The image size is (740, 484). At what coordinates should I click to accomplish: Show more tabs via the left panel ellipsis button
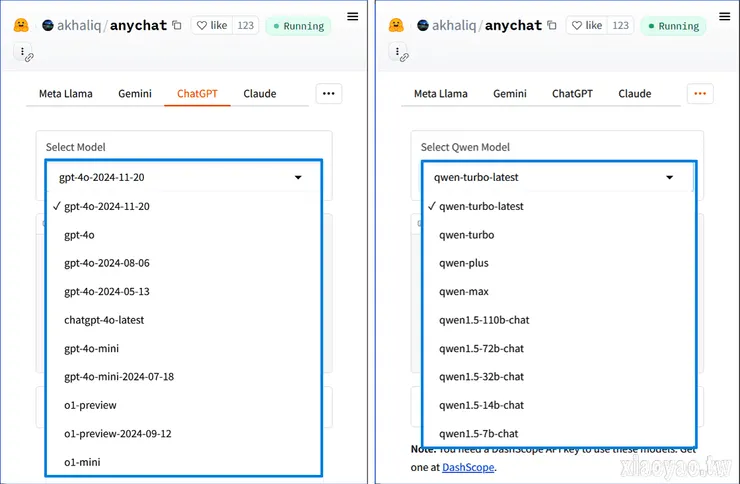pyautogui.click(x=329, y=93)
